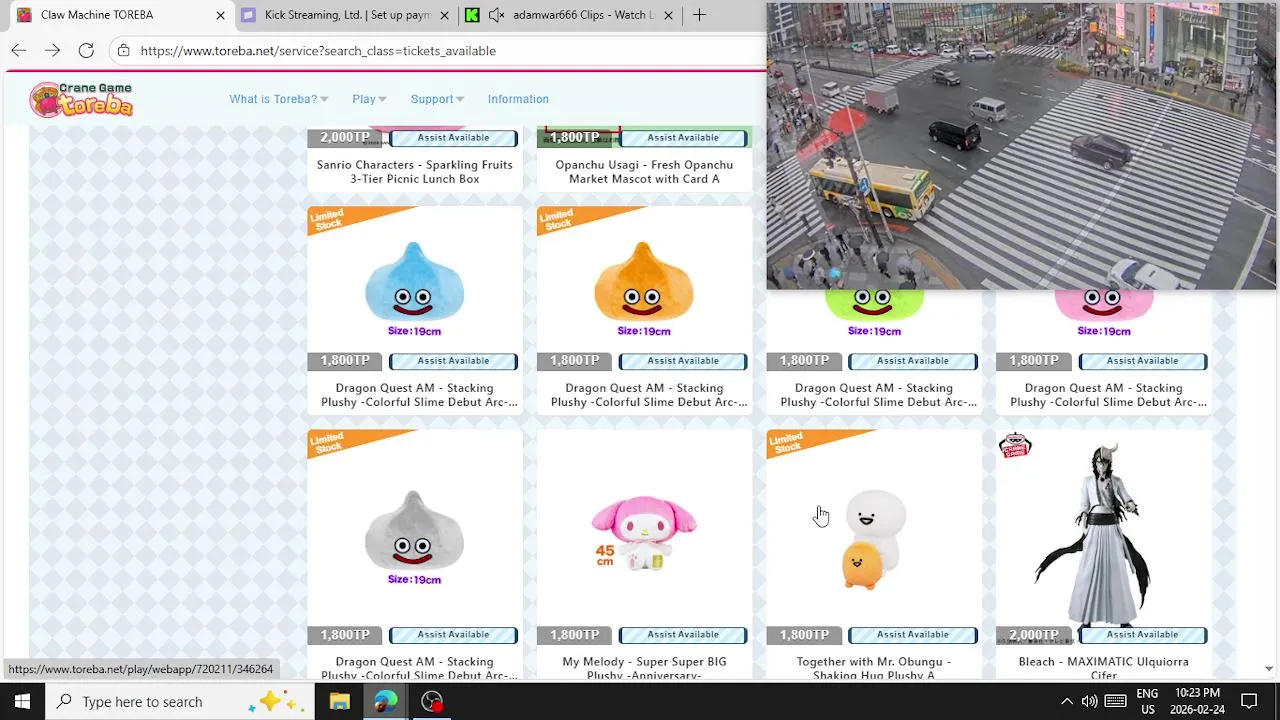Screen dimensions: 1280x720
Task: Expand the What is Toreba? menu
Action: [x=278, y=99]
